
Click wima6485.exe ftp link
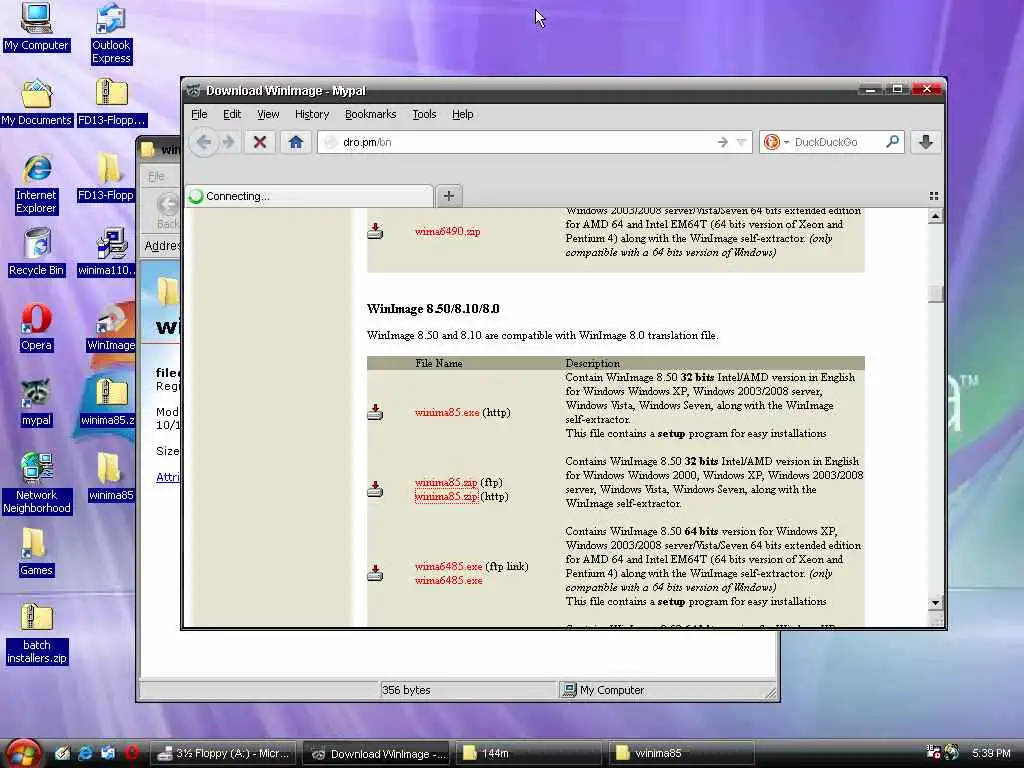click(x=449, y=566)
